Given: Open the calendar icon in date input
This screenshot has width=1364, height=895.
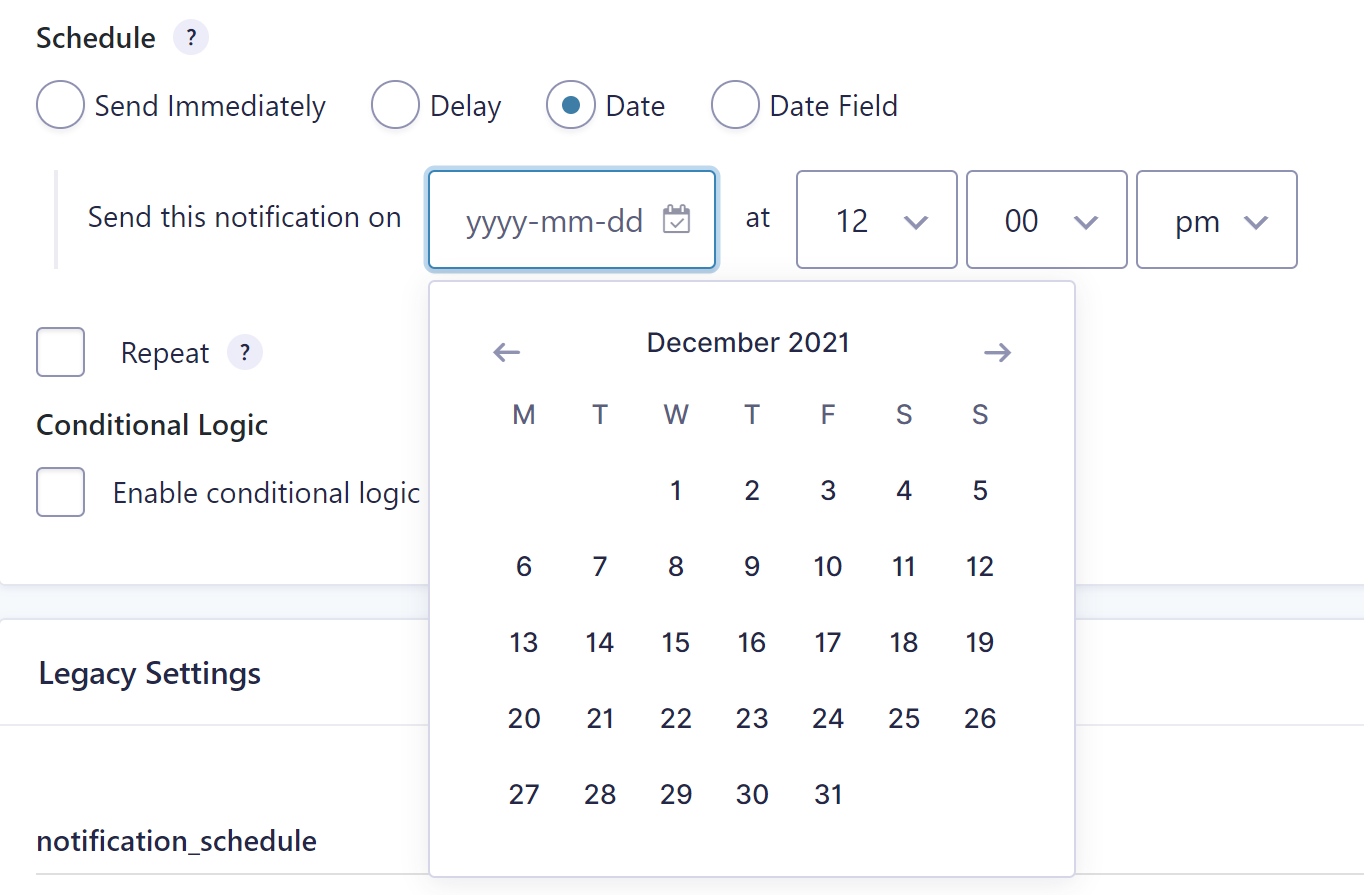Looking at the screenshot, I should [x=678, y=220].
